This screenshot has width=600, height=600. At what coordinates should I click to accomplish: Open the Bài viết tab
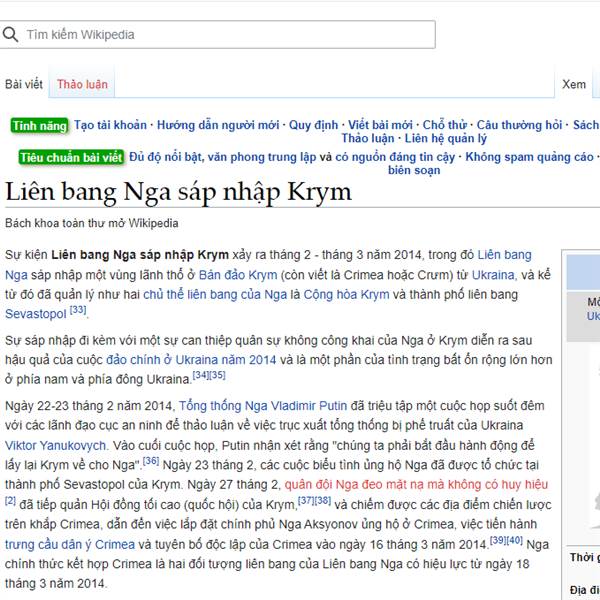(x=24, y=84)
